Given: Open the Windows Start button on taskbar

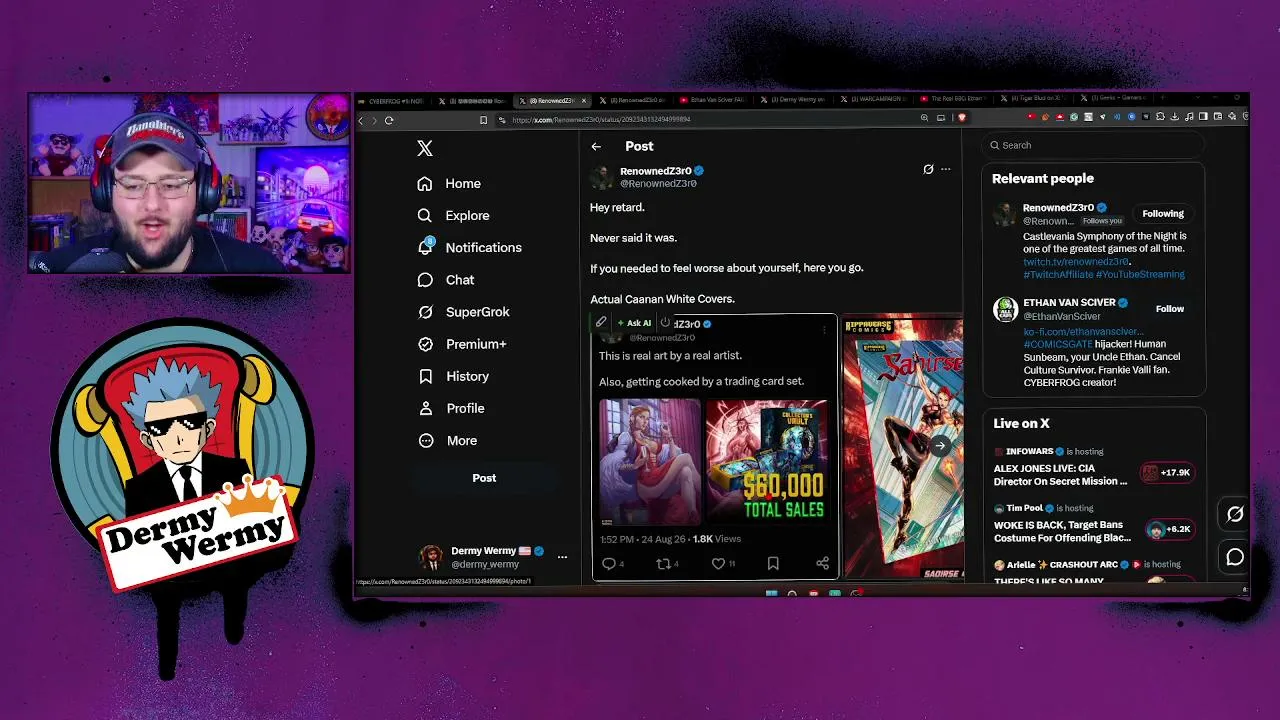Looking at the screenshot, I should point(771,594).
